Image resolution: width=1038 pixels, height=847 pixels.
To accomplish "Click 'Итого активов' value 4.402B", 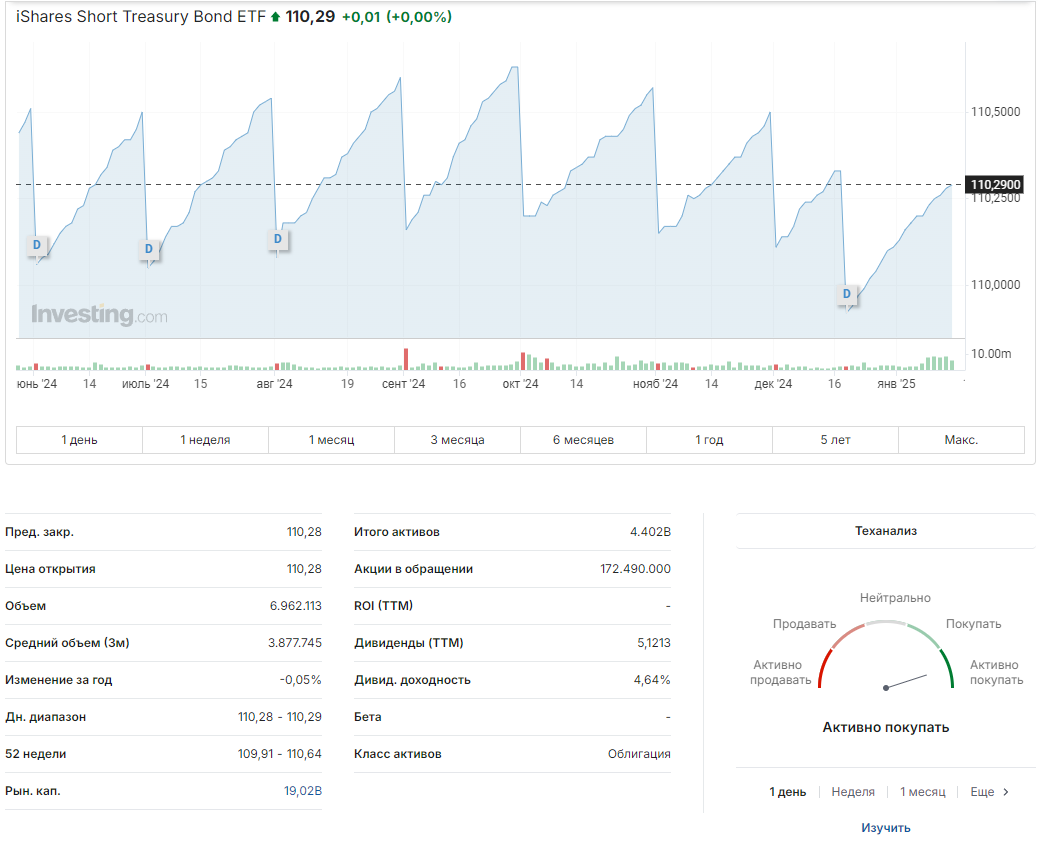I will pos(650,532).
